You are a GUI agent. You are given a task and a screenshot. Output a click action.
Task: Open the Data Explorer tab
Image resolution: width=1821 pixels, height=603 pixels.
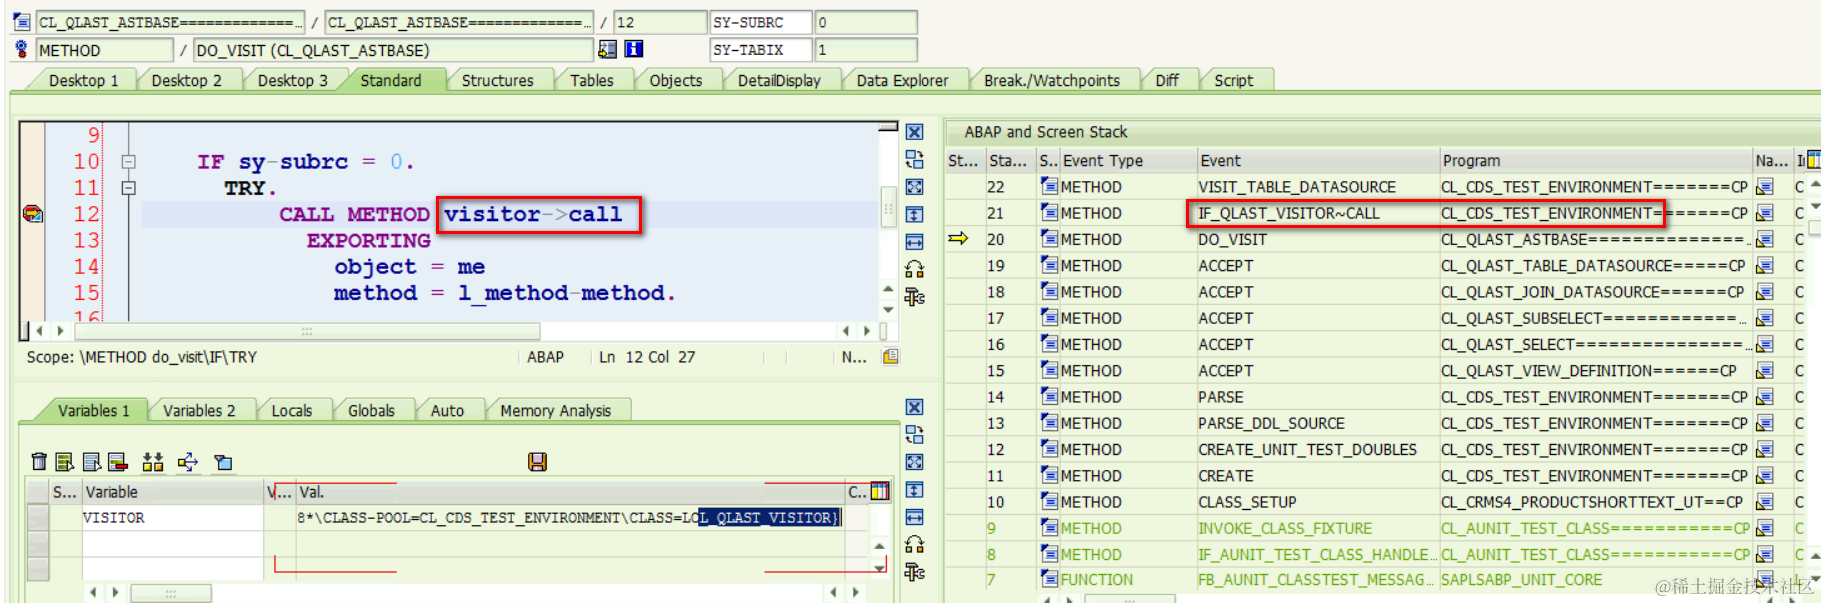(902, 80)
